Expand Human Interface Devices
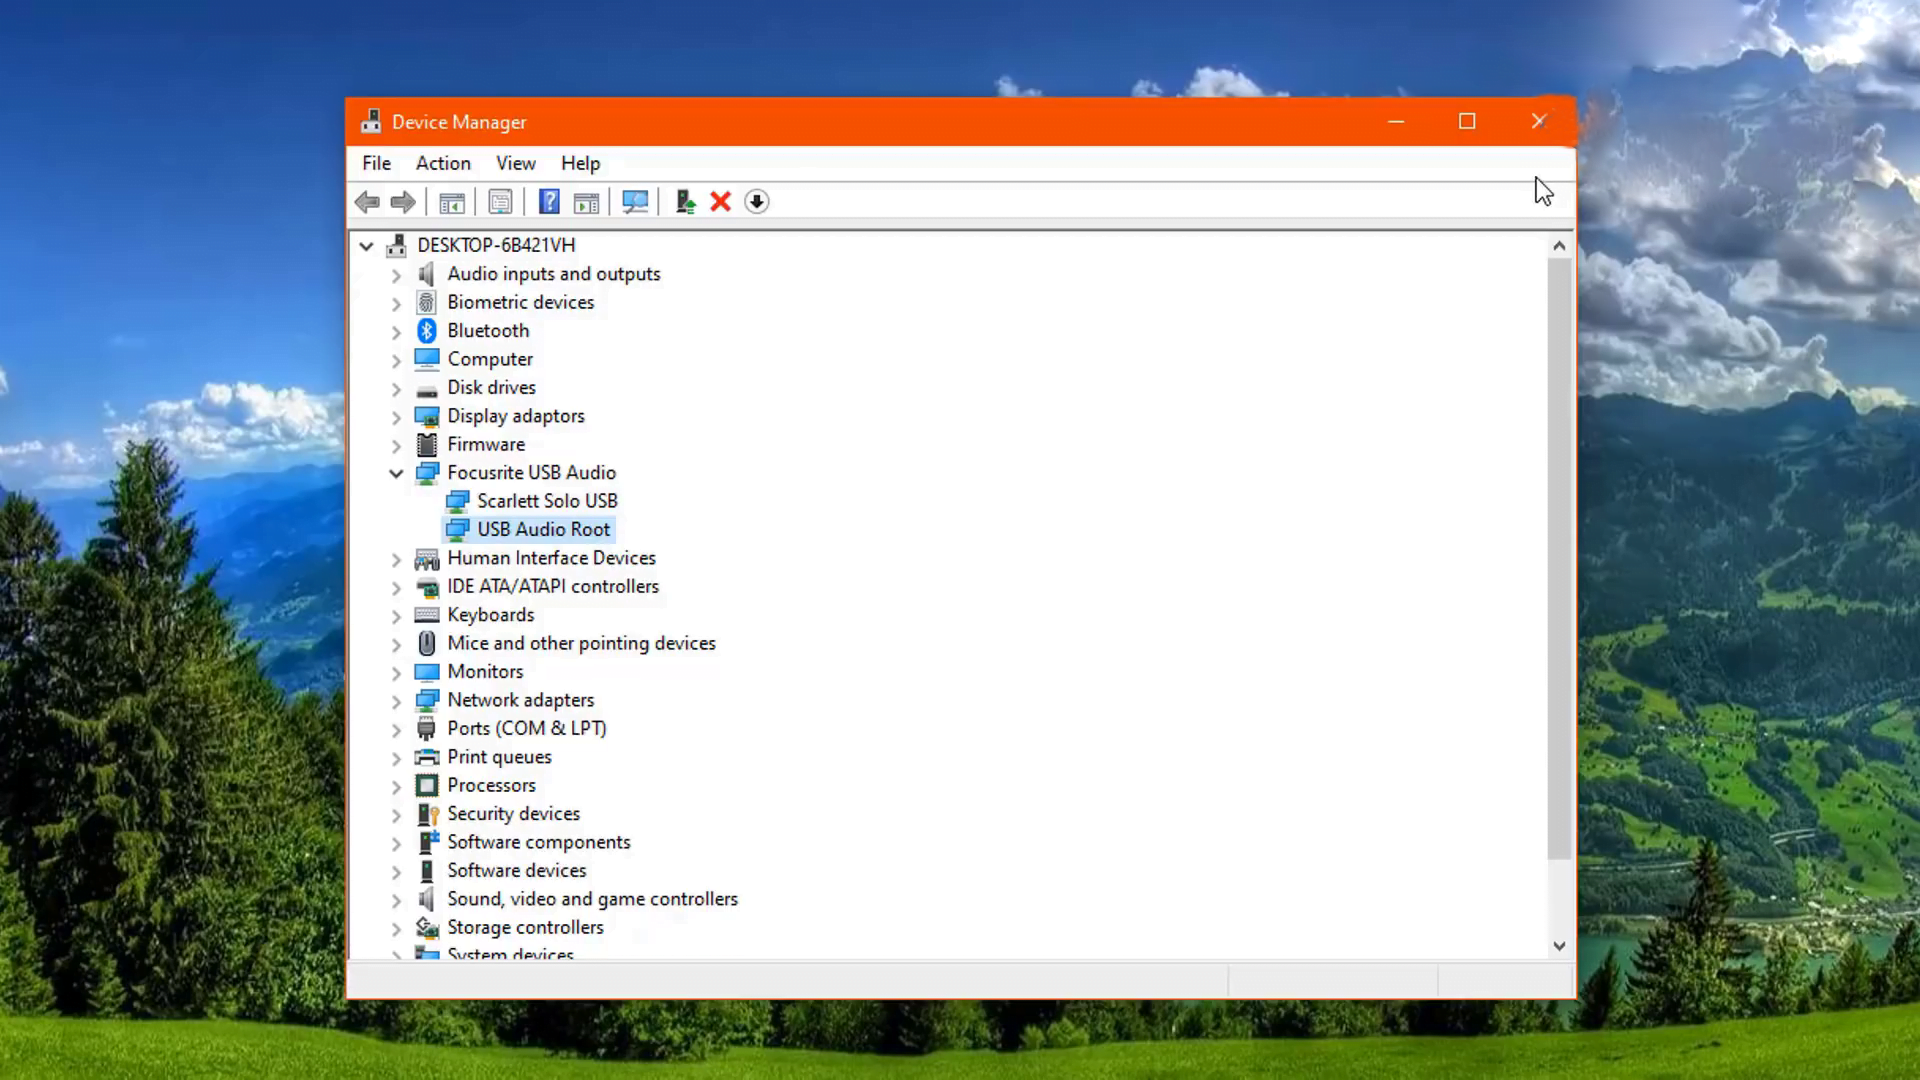 point(396,559)
